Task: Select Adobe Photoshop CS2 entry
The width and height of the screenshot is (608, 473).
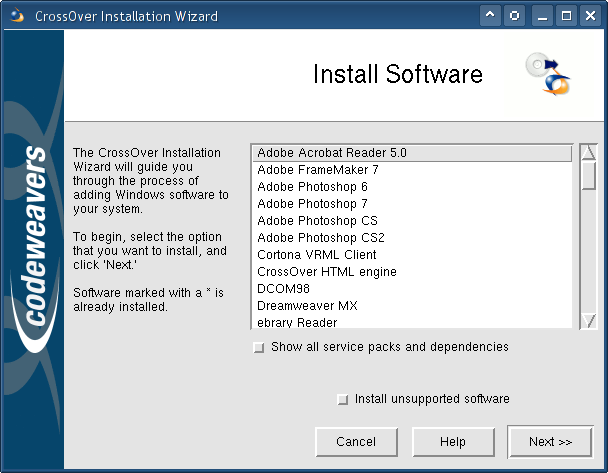Action: [x=412, y=238]
